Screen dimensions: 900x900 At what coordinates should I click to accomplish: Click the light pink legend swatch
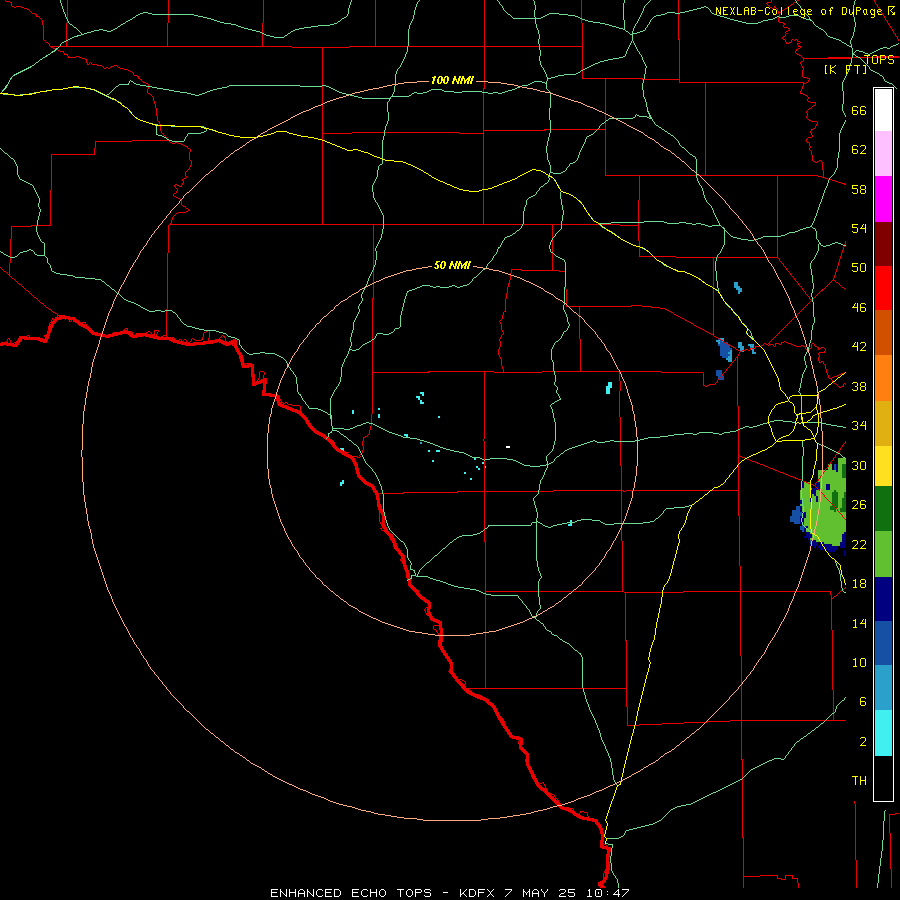pyautogui.click(x=883, y=153)
